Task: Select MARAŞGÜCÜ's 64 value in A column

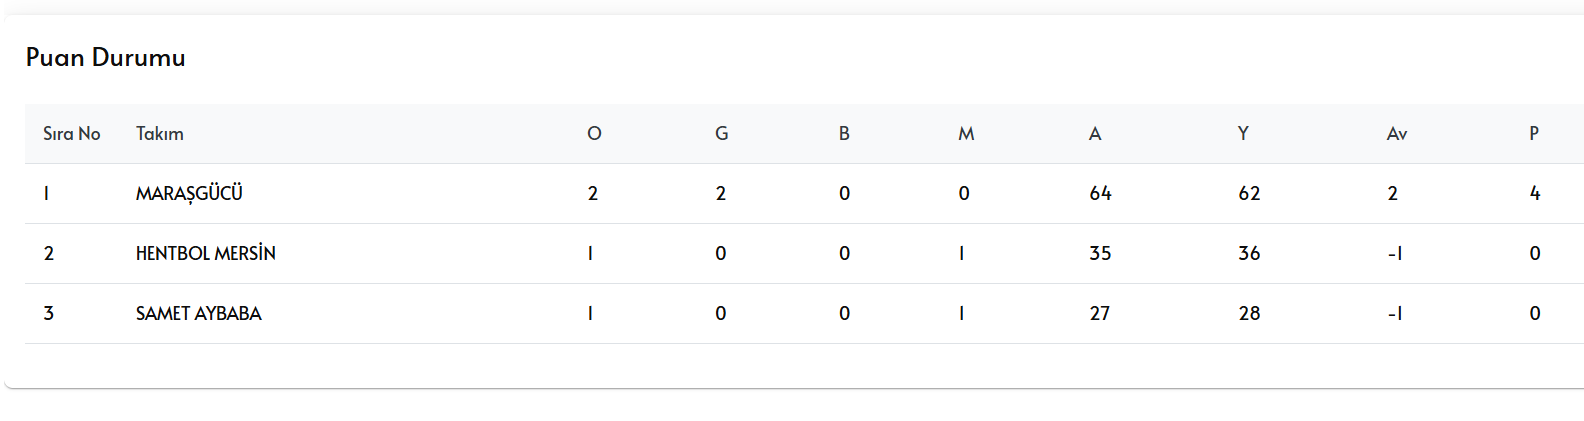Action: click(x=1100, y=193)
